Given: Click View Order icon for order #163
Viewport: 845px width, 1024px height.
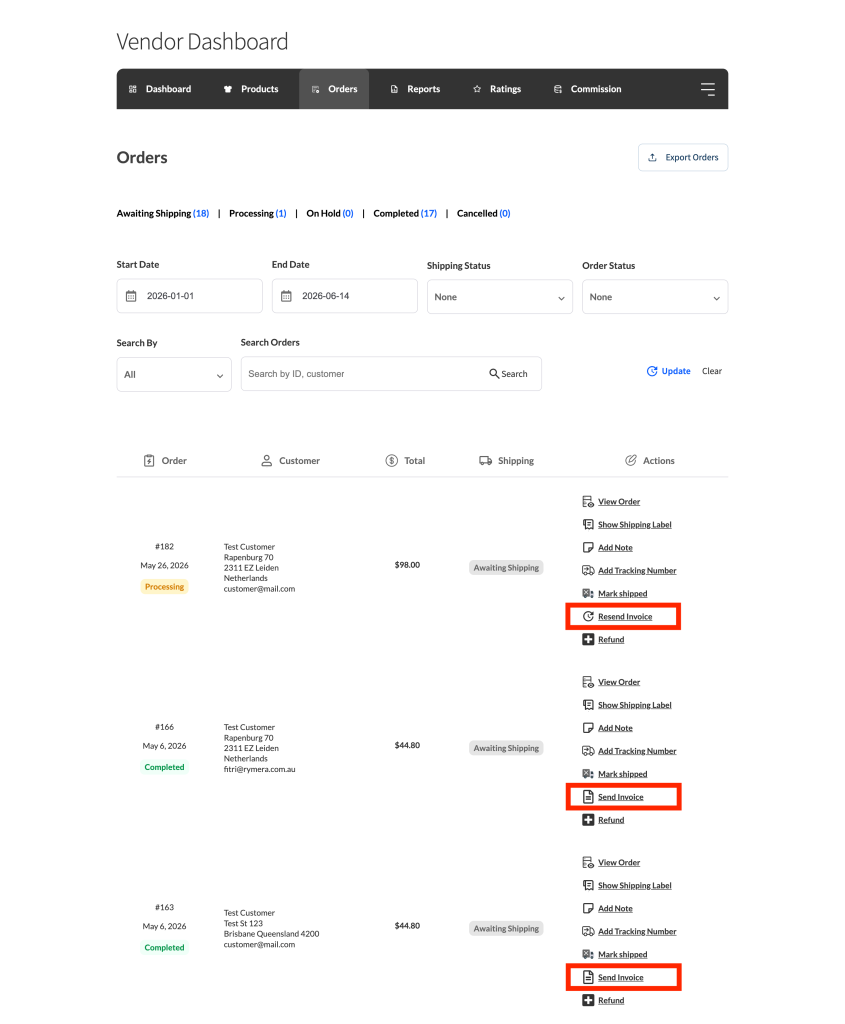Looking at the screenshot, I should (588, 863).
